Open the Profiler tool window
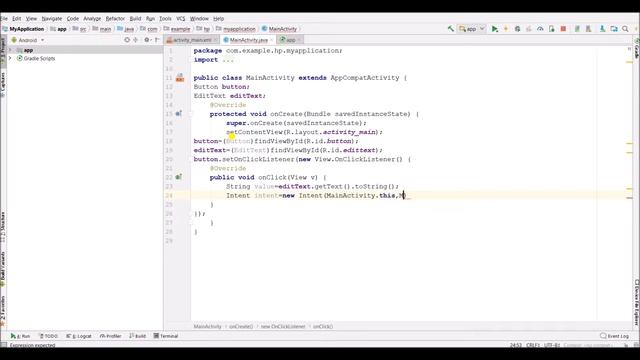 click(x=111, y=336)
